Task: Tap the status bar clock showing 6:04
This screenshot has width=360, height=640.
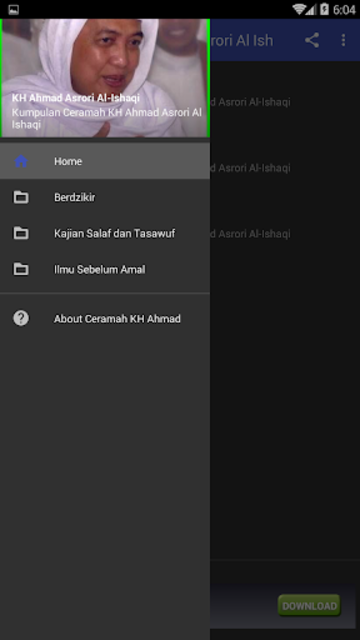Action: (344, 10)
